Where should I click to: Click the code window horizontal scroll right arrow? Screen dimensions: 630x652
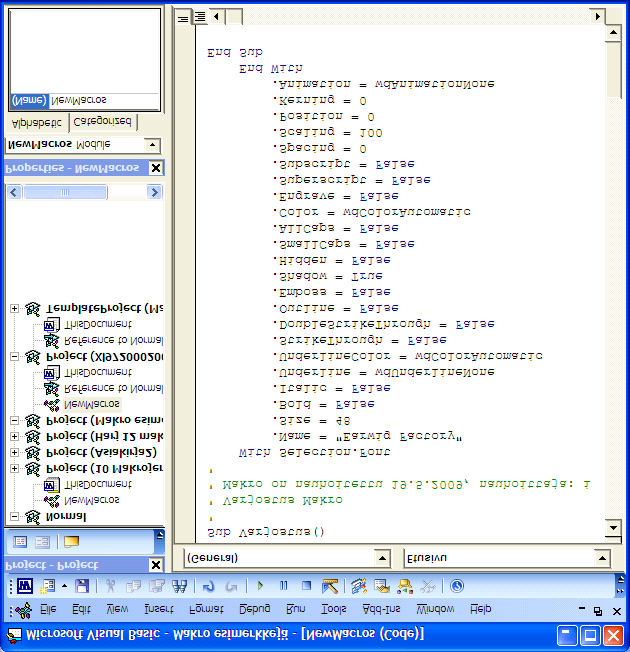tap(598, 17)
